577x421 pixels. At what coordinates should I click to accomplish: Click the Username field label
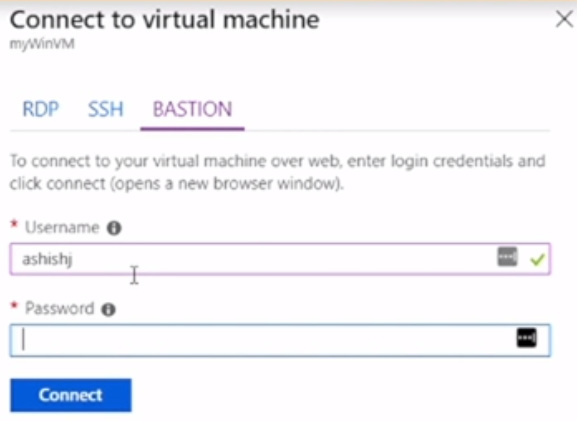62,227
